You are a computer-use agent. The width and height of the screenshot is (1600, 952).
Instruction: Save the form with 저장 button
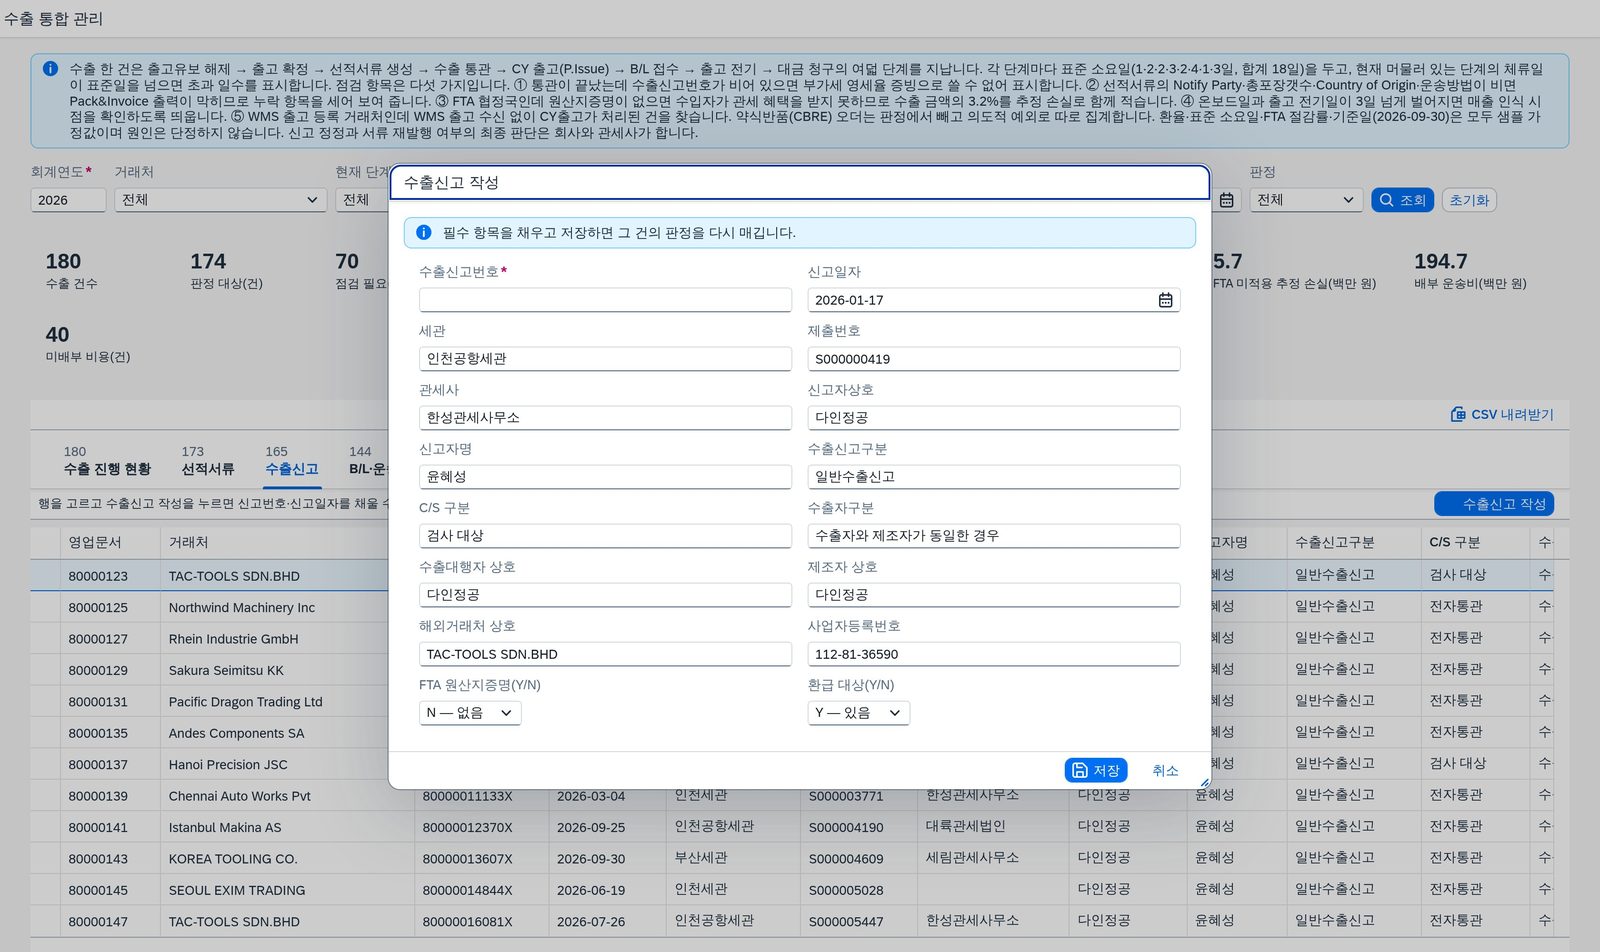pos(1096,770)
